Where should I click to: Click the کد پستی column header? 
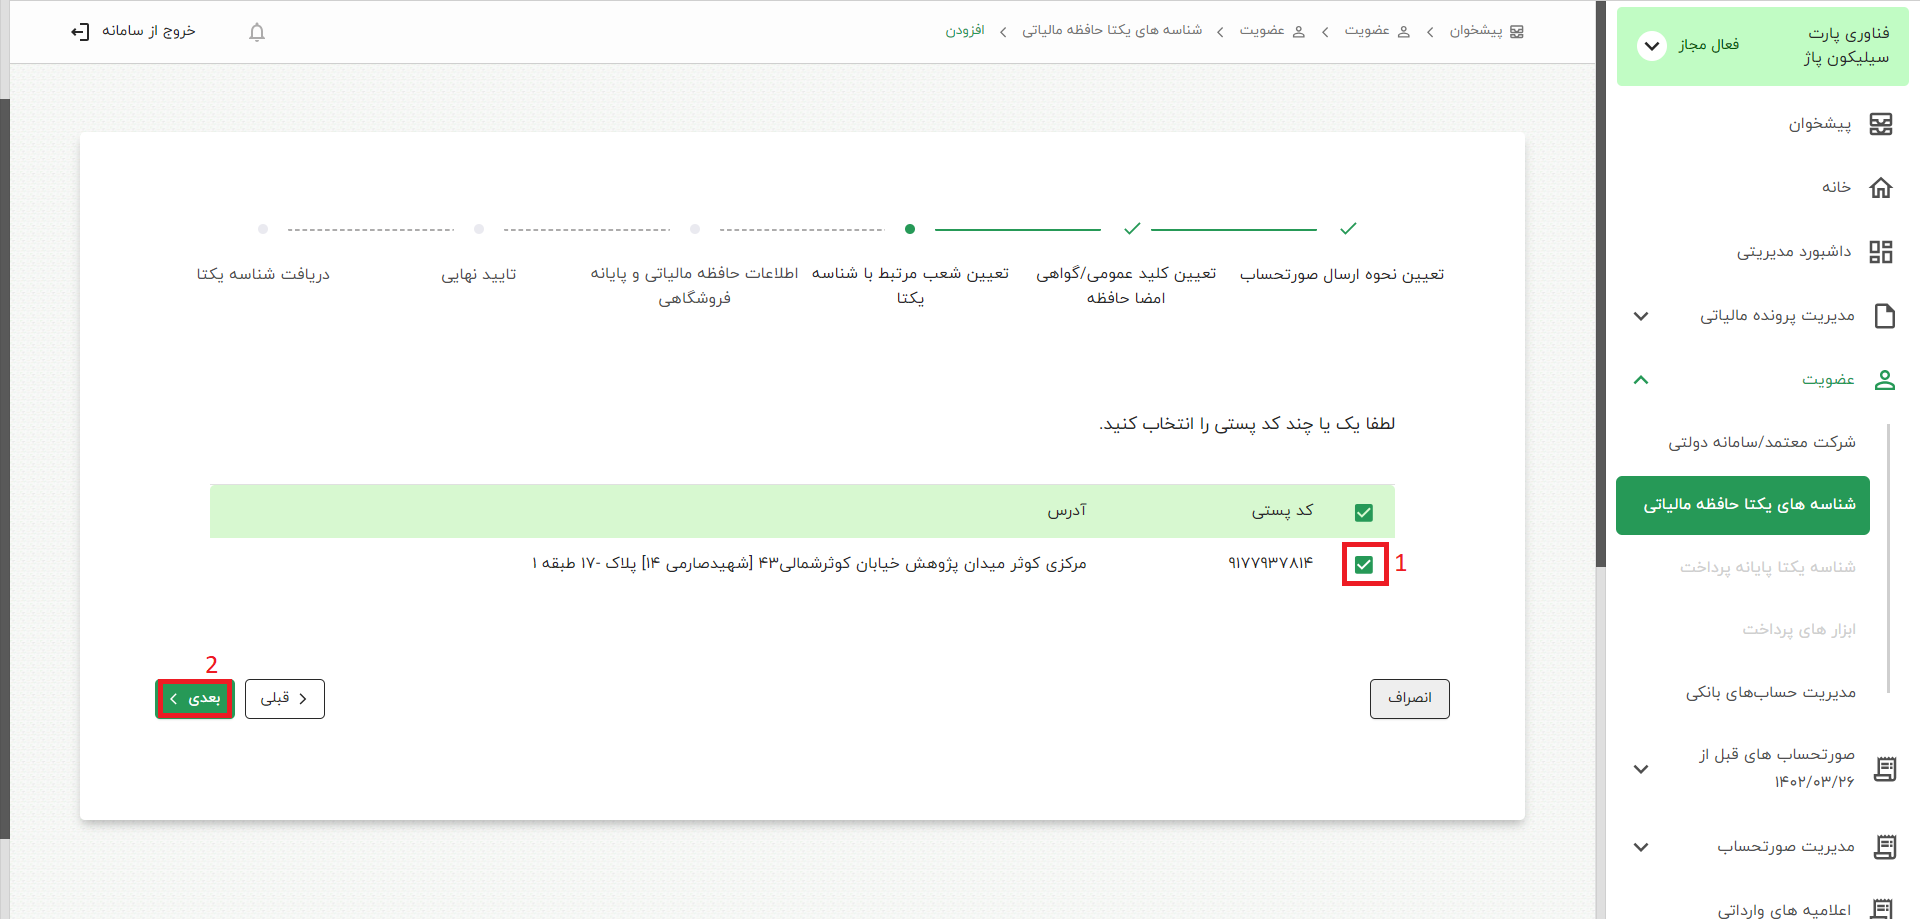(1283, 511)
